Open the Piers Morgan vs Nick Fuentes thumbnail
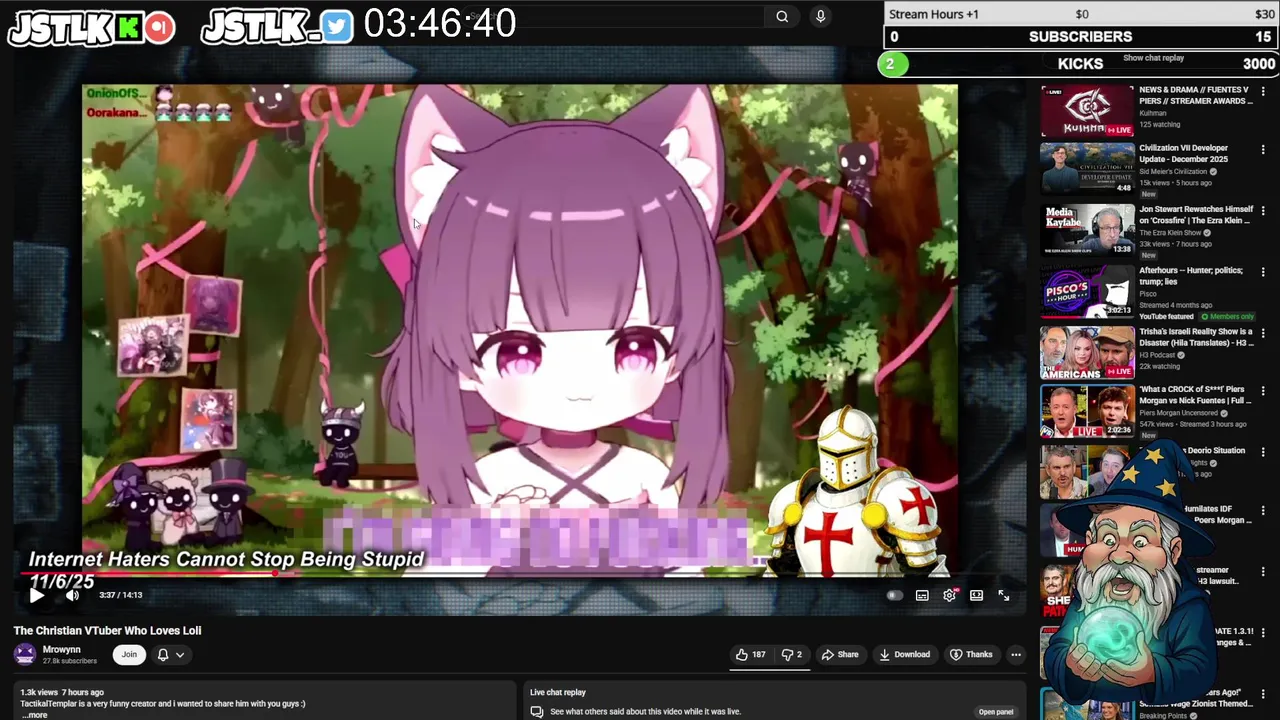 [1087, 413]
